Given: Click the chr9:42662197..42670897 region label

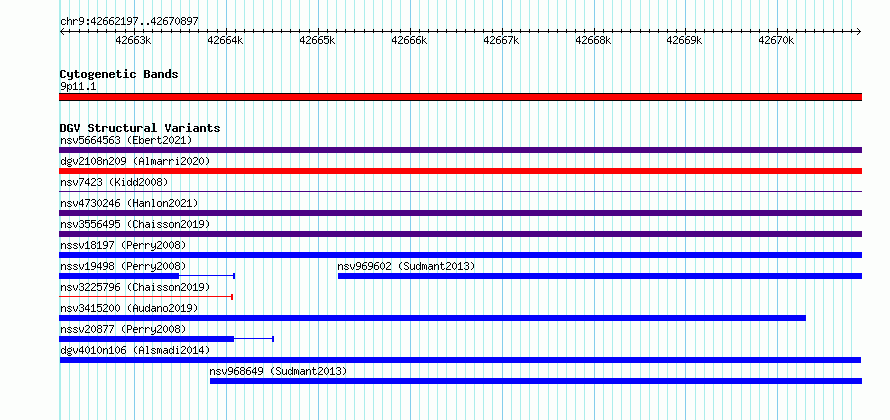Looking at the screenshot, I should tap(129, 22).
